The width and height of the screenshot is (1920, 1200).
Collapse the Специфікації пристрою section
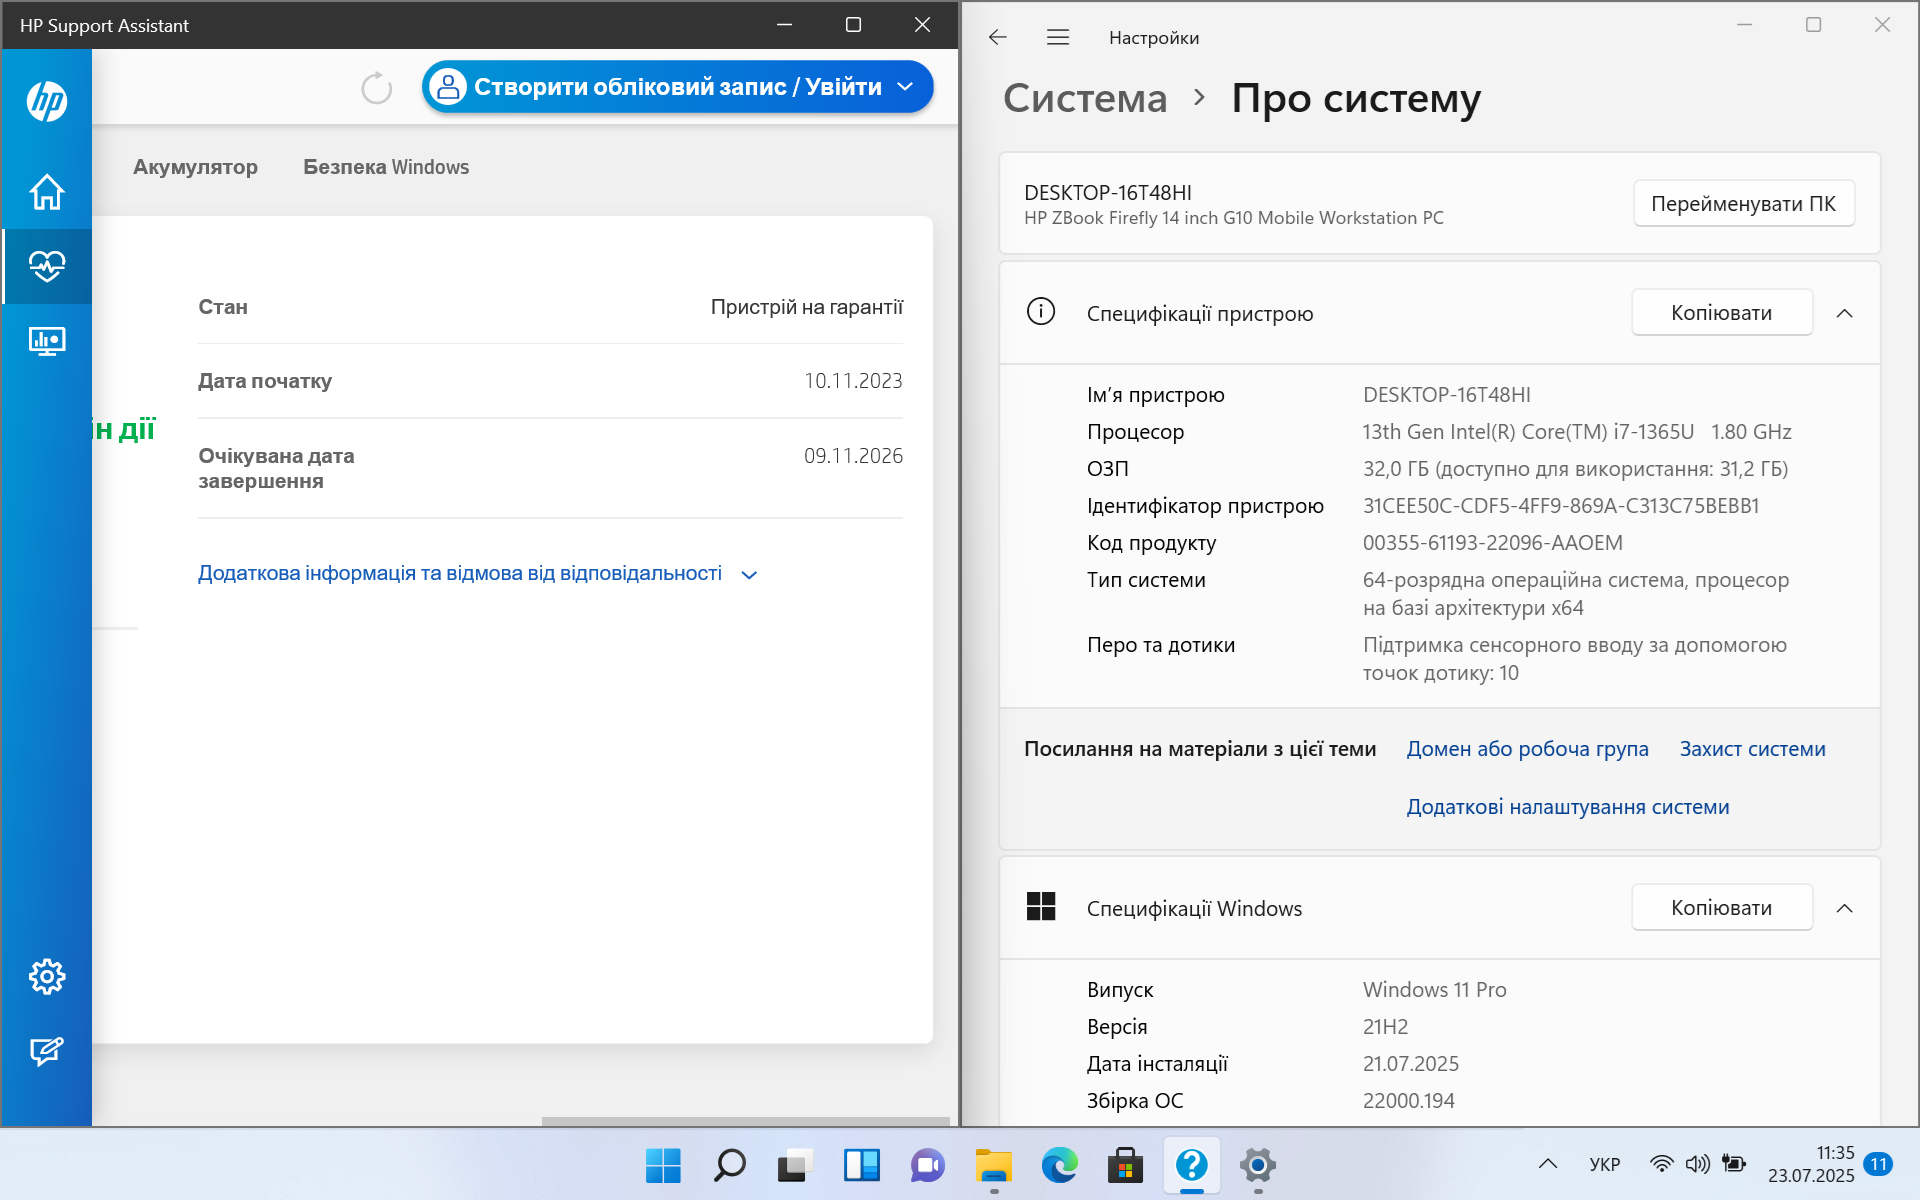[x=1845, y=313]
